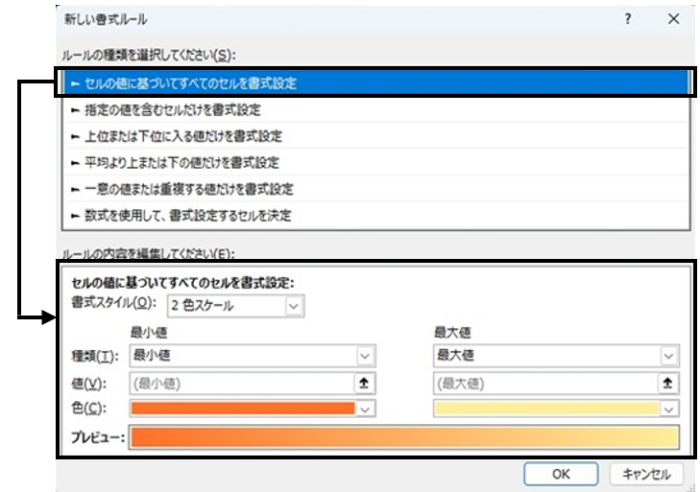Select 上位または下位に入る値だけを書式設定 rule
This screenshot has width=700, height=492.
point(178,136)
